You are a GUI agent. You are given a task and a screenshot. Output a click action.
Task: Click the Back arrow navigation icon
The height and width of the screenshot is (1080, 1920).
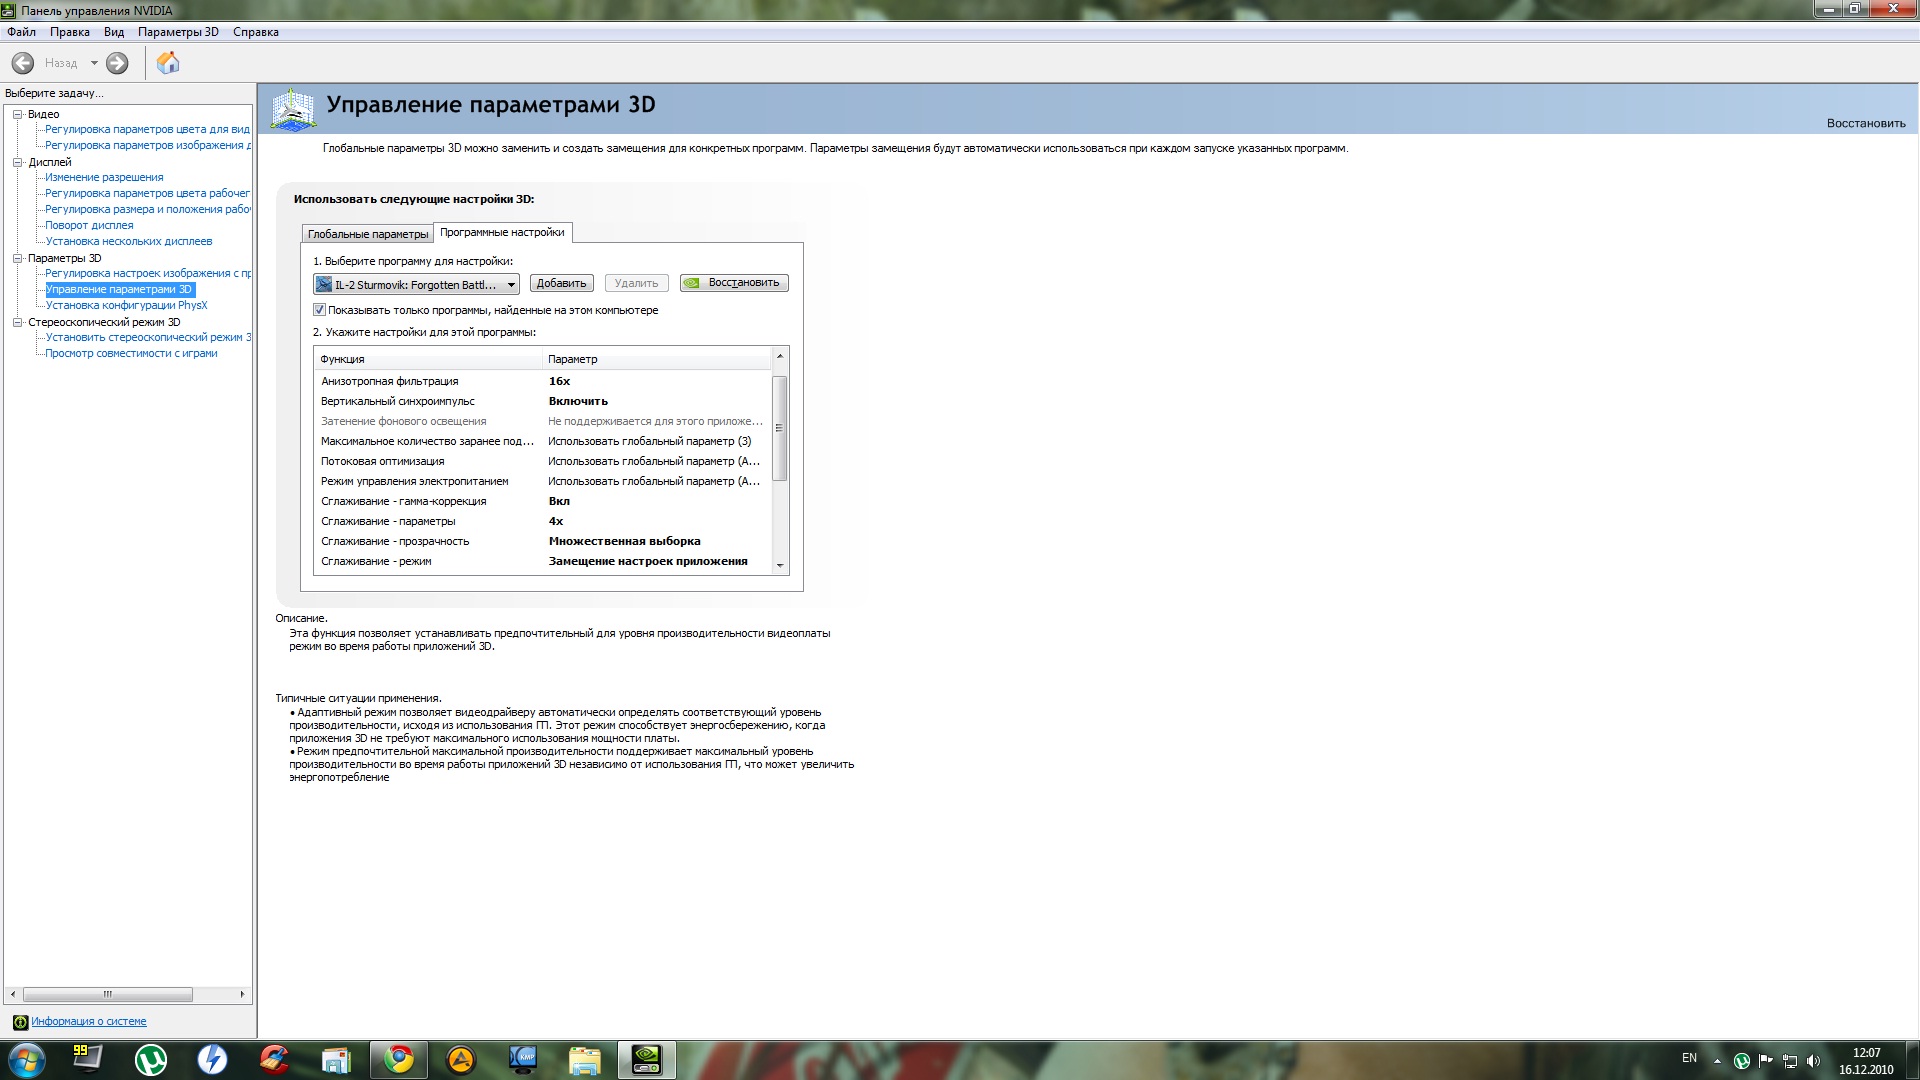[x=22, y=63]
